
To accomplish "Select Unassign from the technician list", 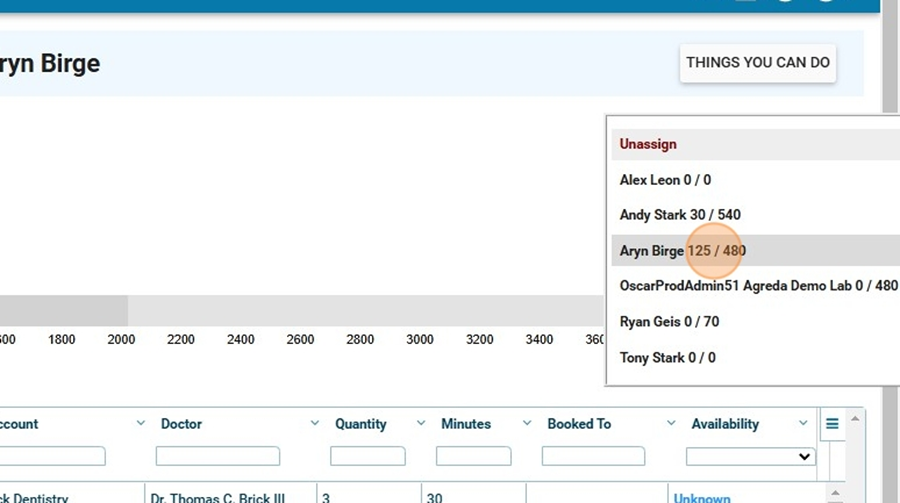I will tap(648, 144).
